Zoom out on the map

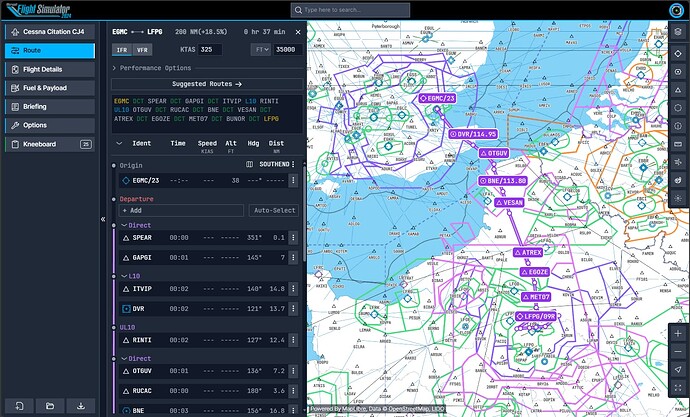678,350
